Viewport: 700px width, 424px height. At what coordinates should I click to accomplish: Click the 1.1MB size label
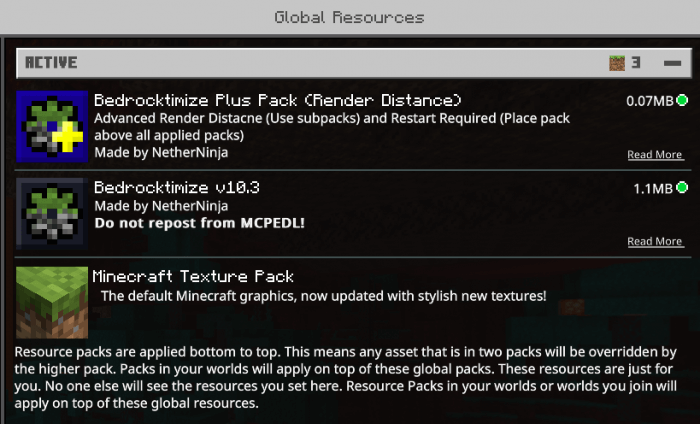[653, 188]
